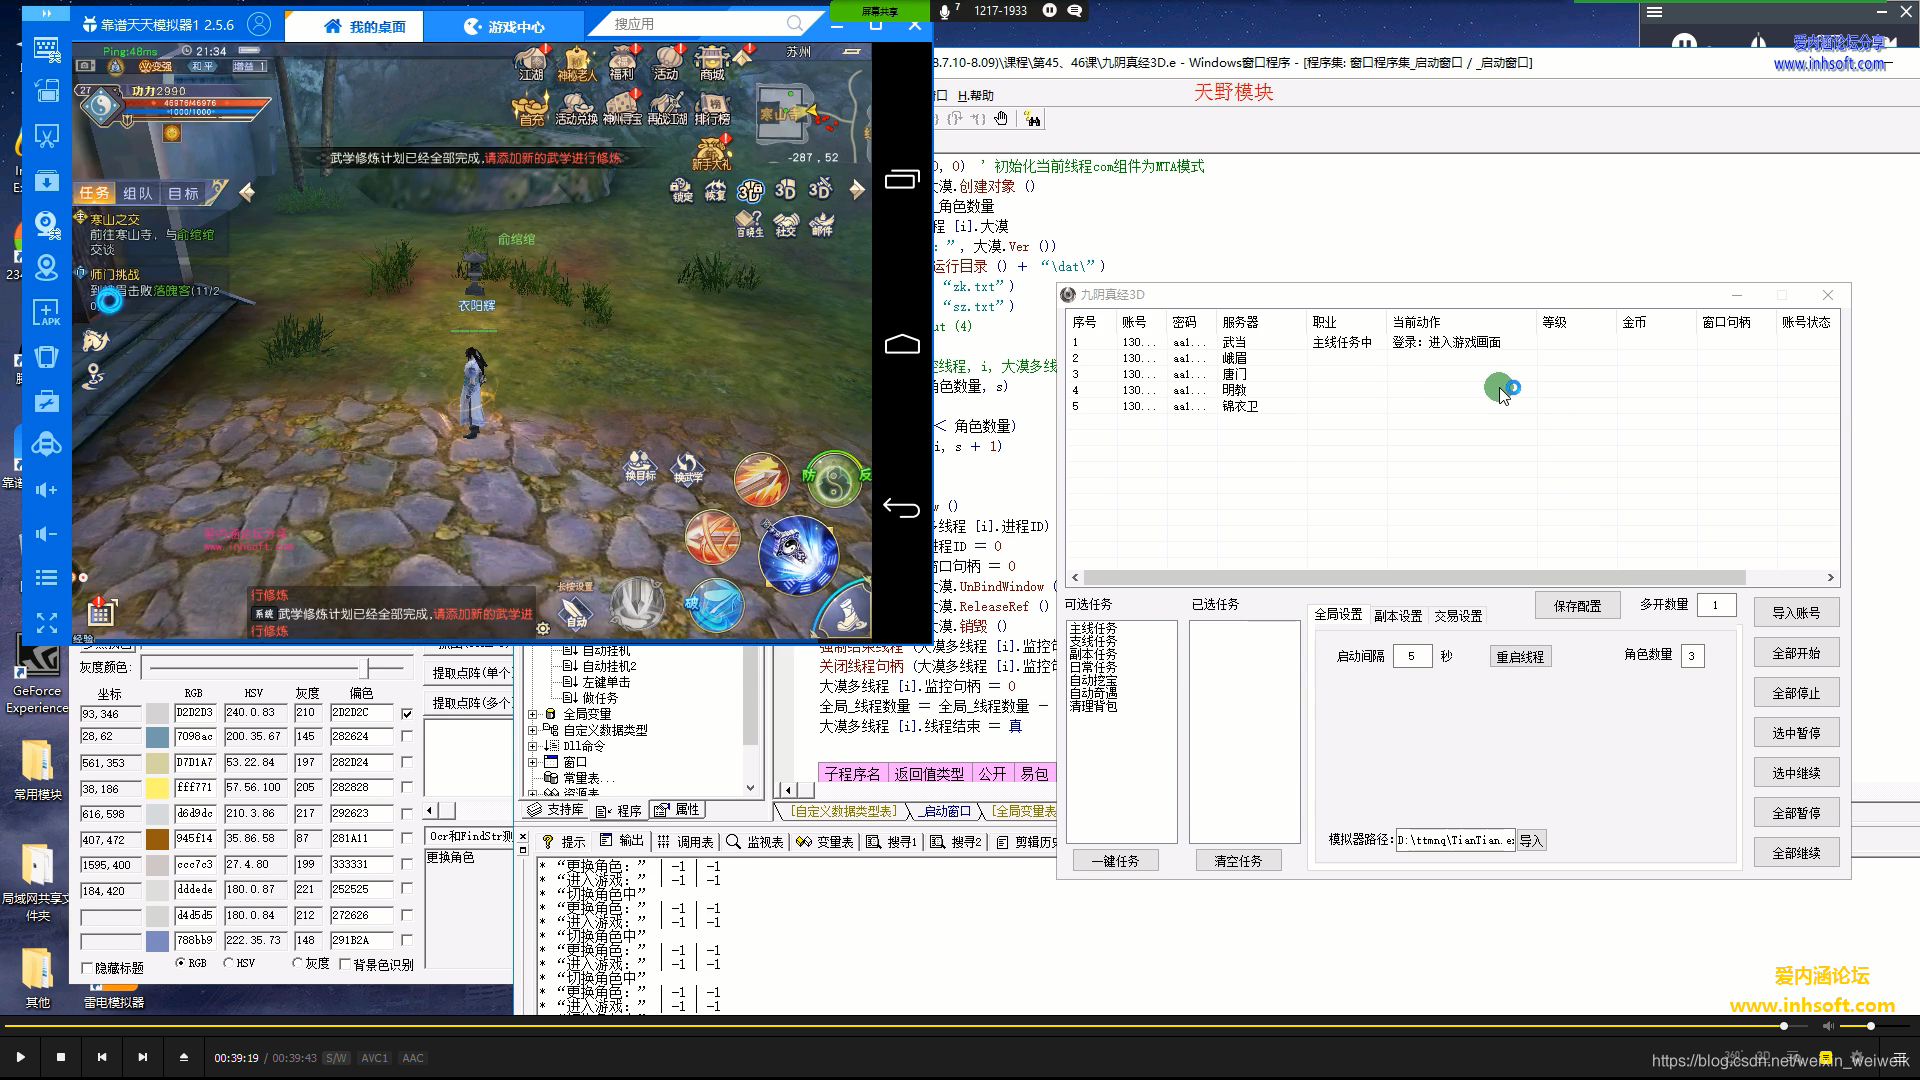The width and height of the screenshot is (1920, 1080).
Task: Click the 保存配置 button
Action: [x=1577, y=606]
